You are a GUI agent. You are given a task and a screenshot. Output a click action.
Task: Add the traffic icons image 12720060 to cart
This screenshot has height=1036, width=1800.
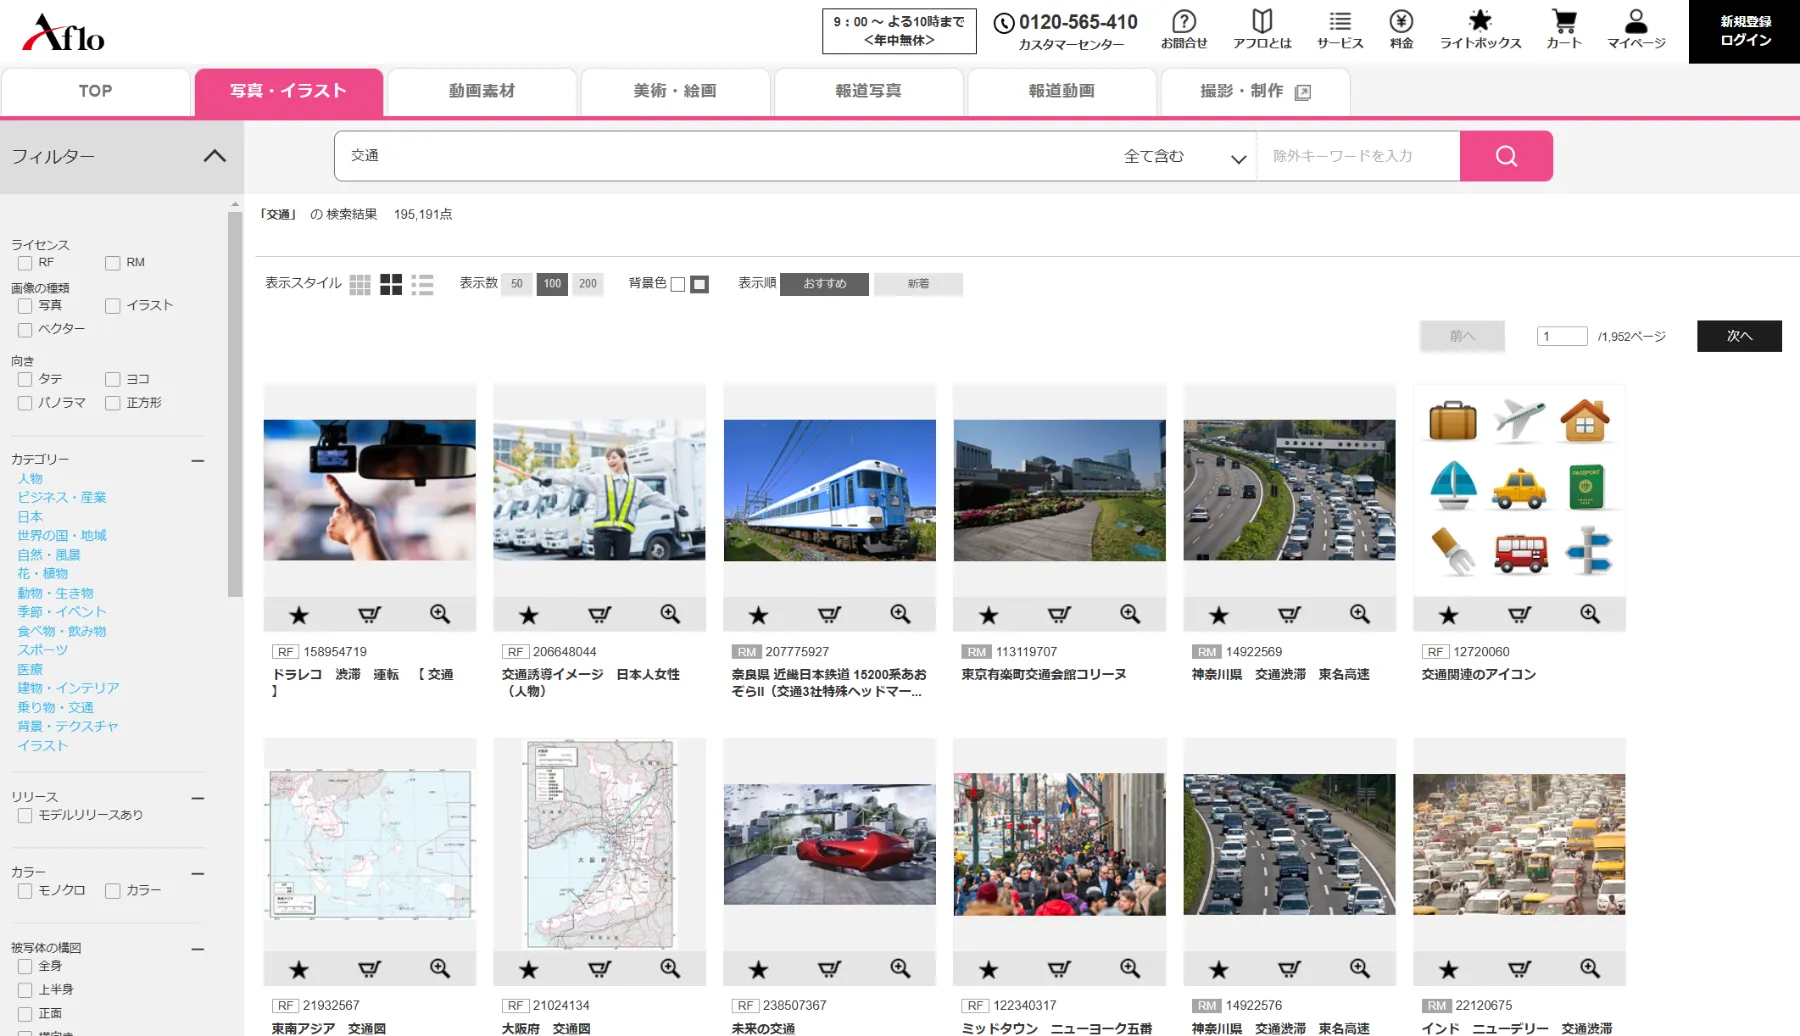pyautogui.click(x=1519, y=615)
